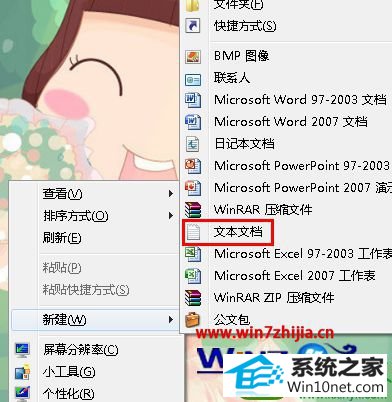Click the 联系人 contact card icon

[193, 79]
